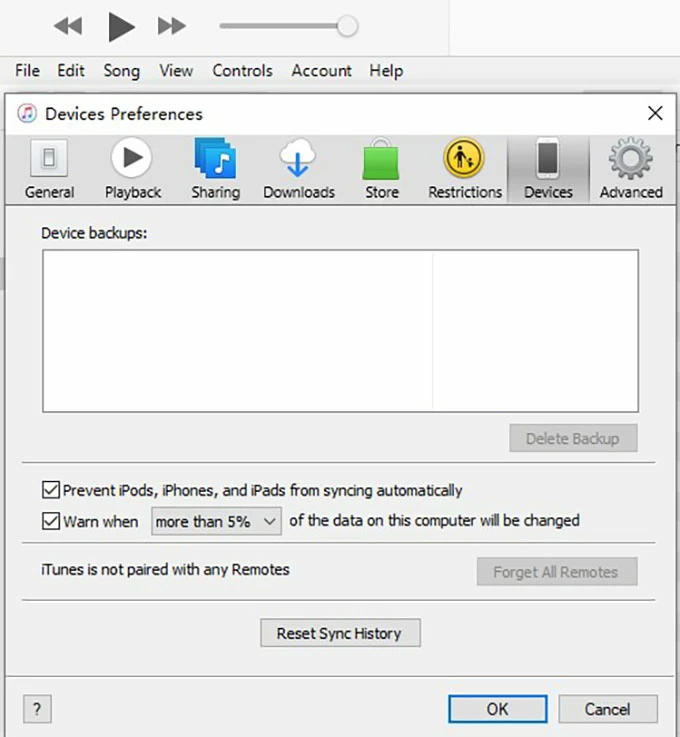This screenshot has width=680, height=737.
Task: Click the rewind previous track button
Action: [68, 27]
